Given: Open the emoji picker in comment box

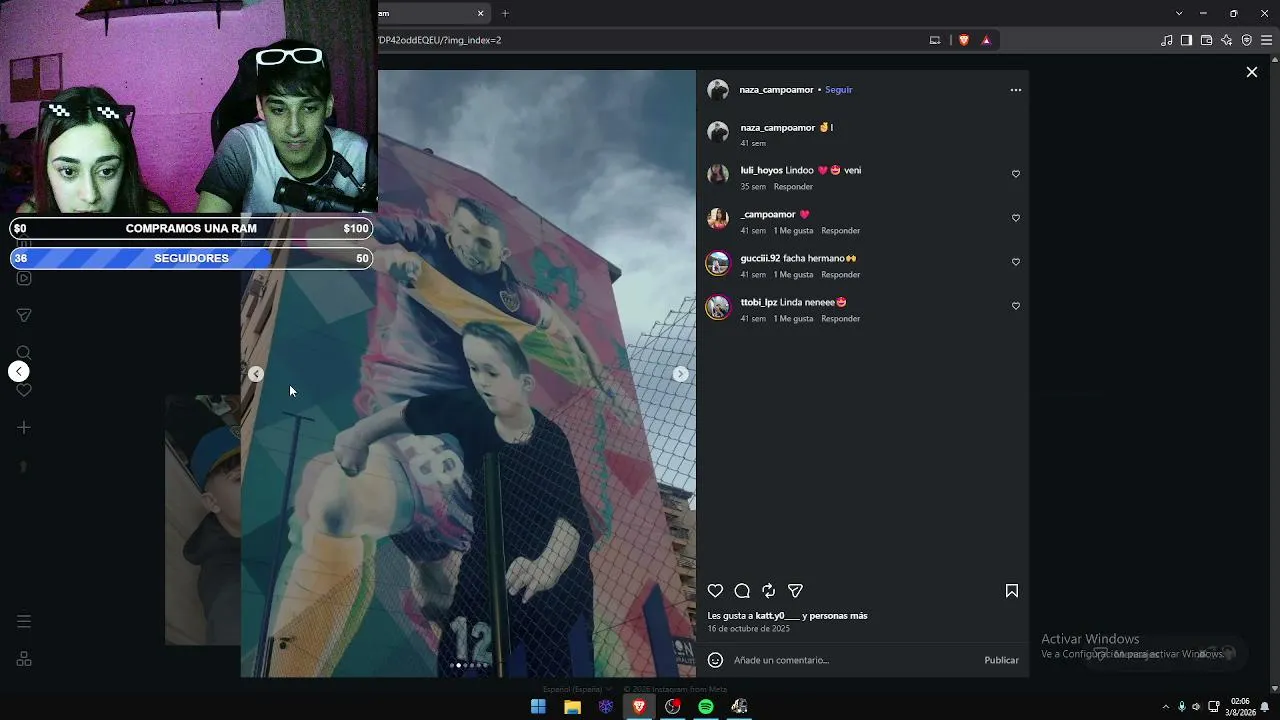Looking at the screenshot, I should 715,660.
